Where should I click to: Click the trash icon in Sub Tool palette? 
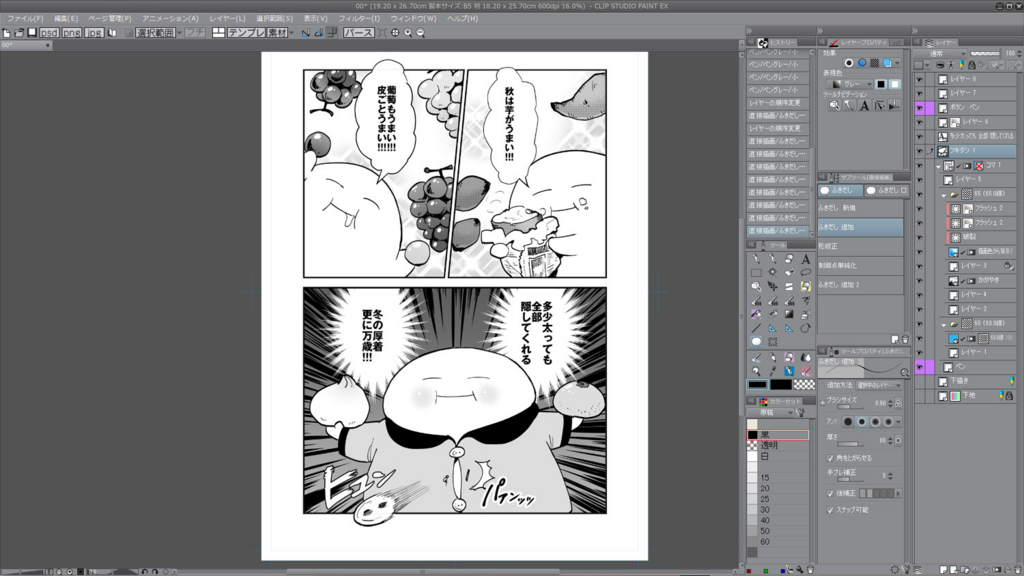tap(905, 339)
